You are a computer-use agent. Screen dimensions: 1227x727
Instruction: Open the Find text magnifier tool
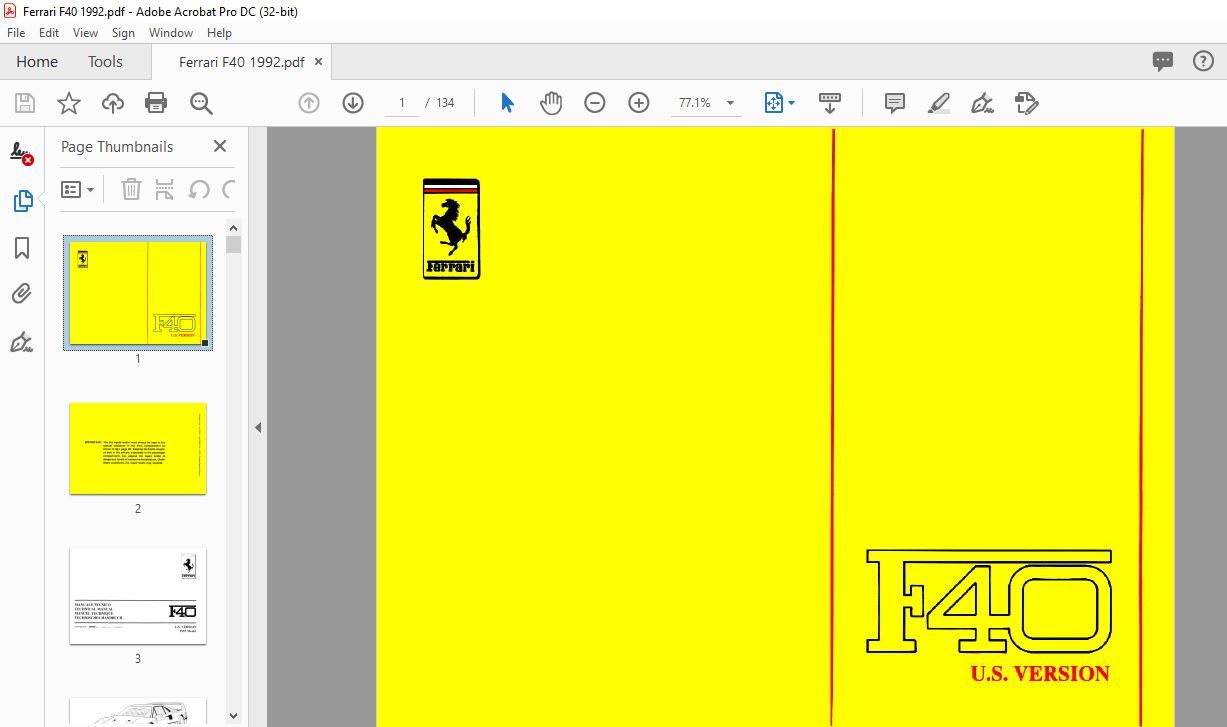[201, 103]
